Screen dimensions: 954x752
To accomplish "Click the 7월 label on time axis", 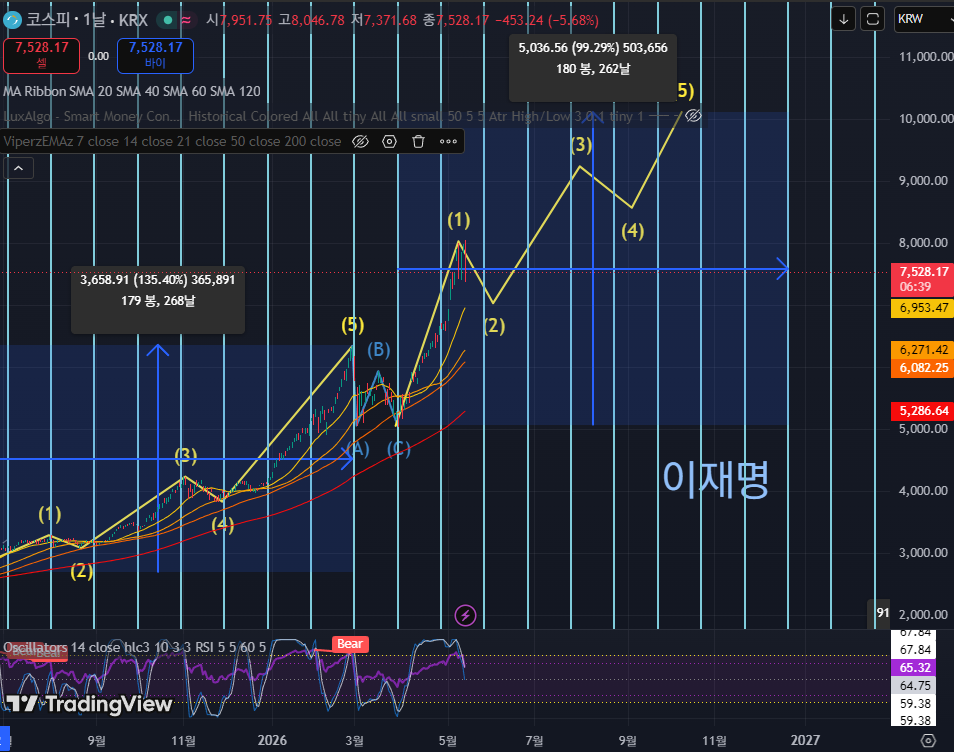I will coord(534,740).
